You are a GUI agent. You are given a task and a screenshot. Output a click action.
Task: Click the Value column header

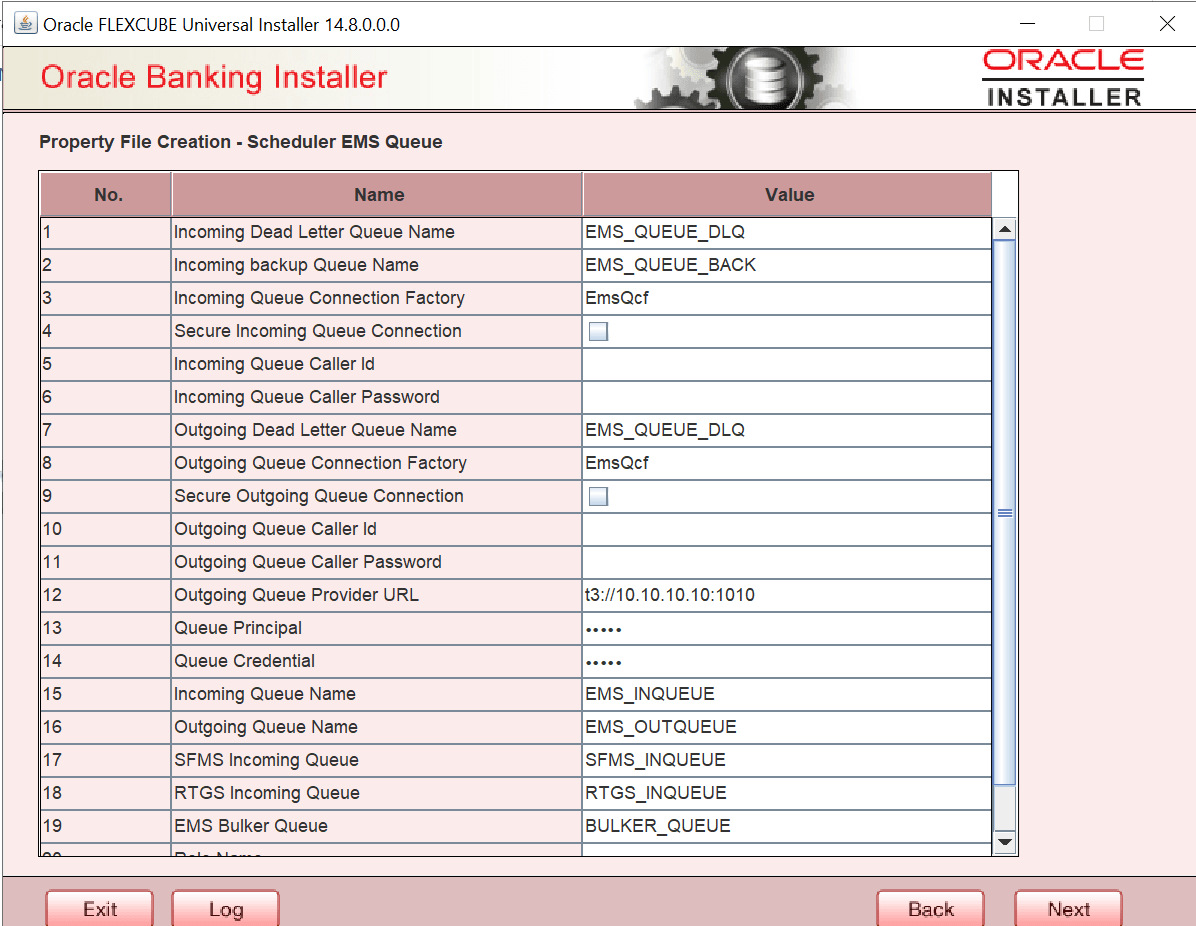coord(788,195)
